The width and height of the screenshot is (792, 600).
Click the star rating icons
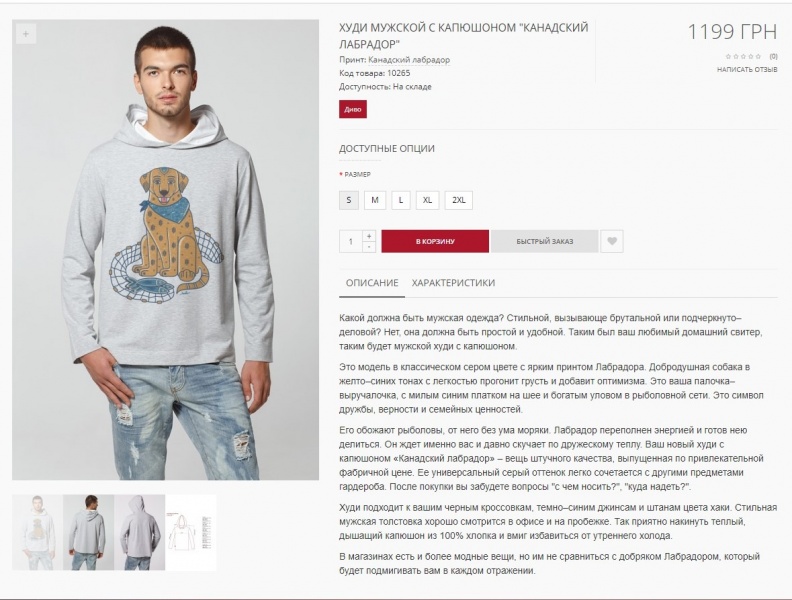point(743,57)
